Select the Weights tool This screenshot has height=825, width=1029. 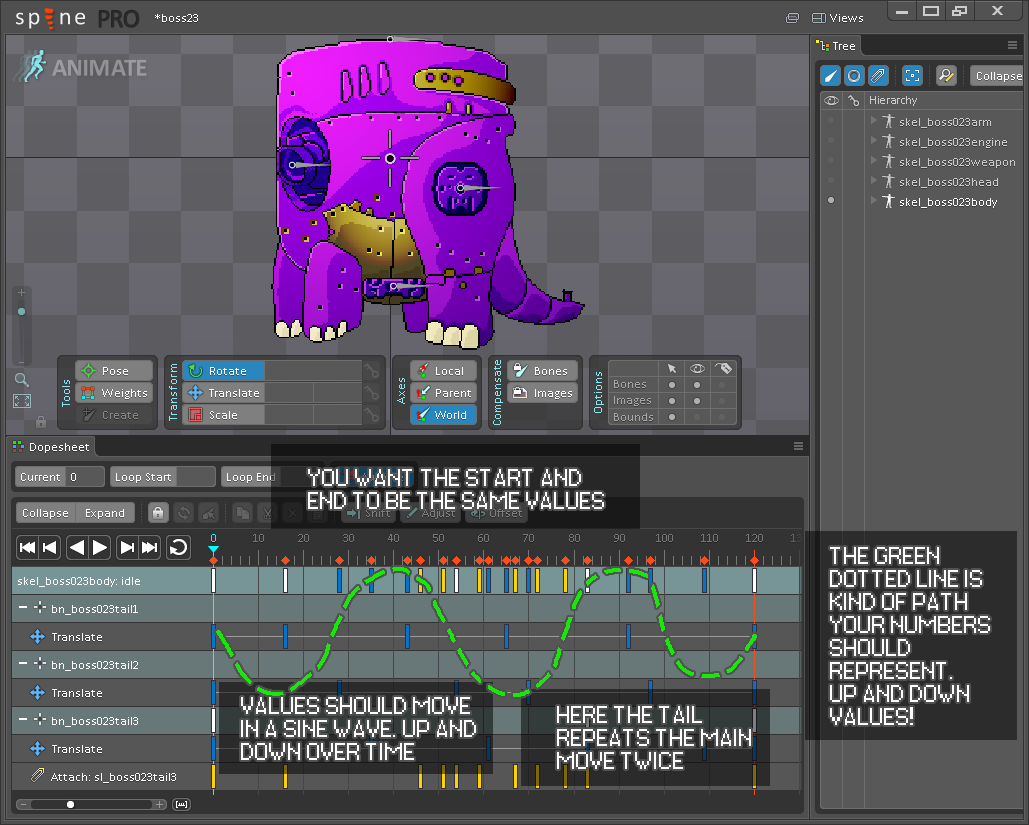114,393
